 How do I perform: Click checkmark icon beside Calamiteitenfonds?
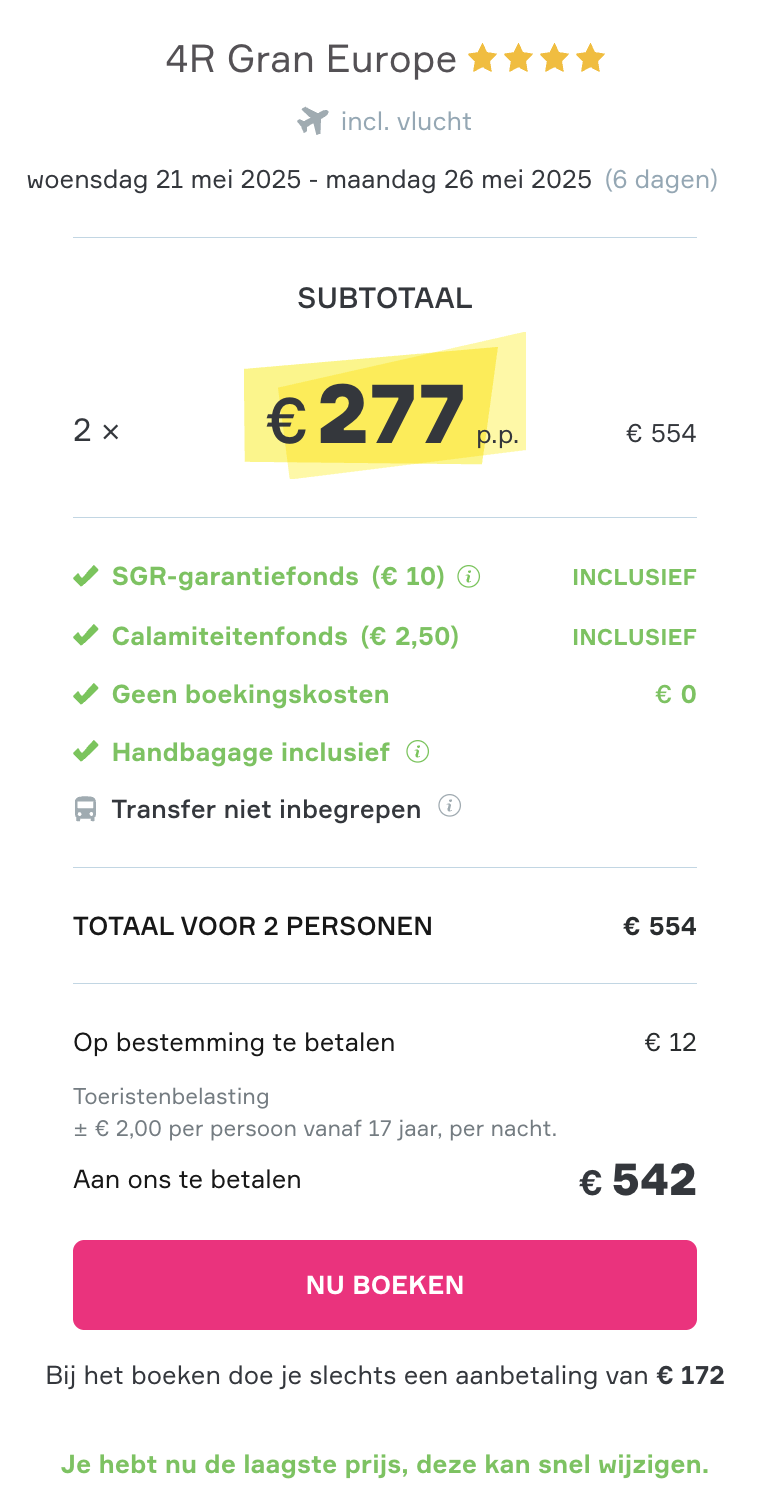point(86,636)
